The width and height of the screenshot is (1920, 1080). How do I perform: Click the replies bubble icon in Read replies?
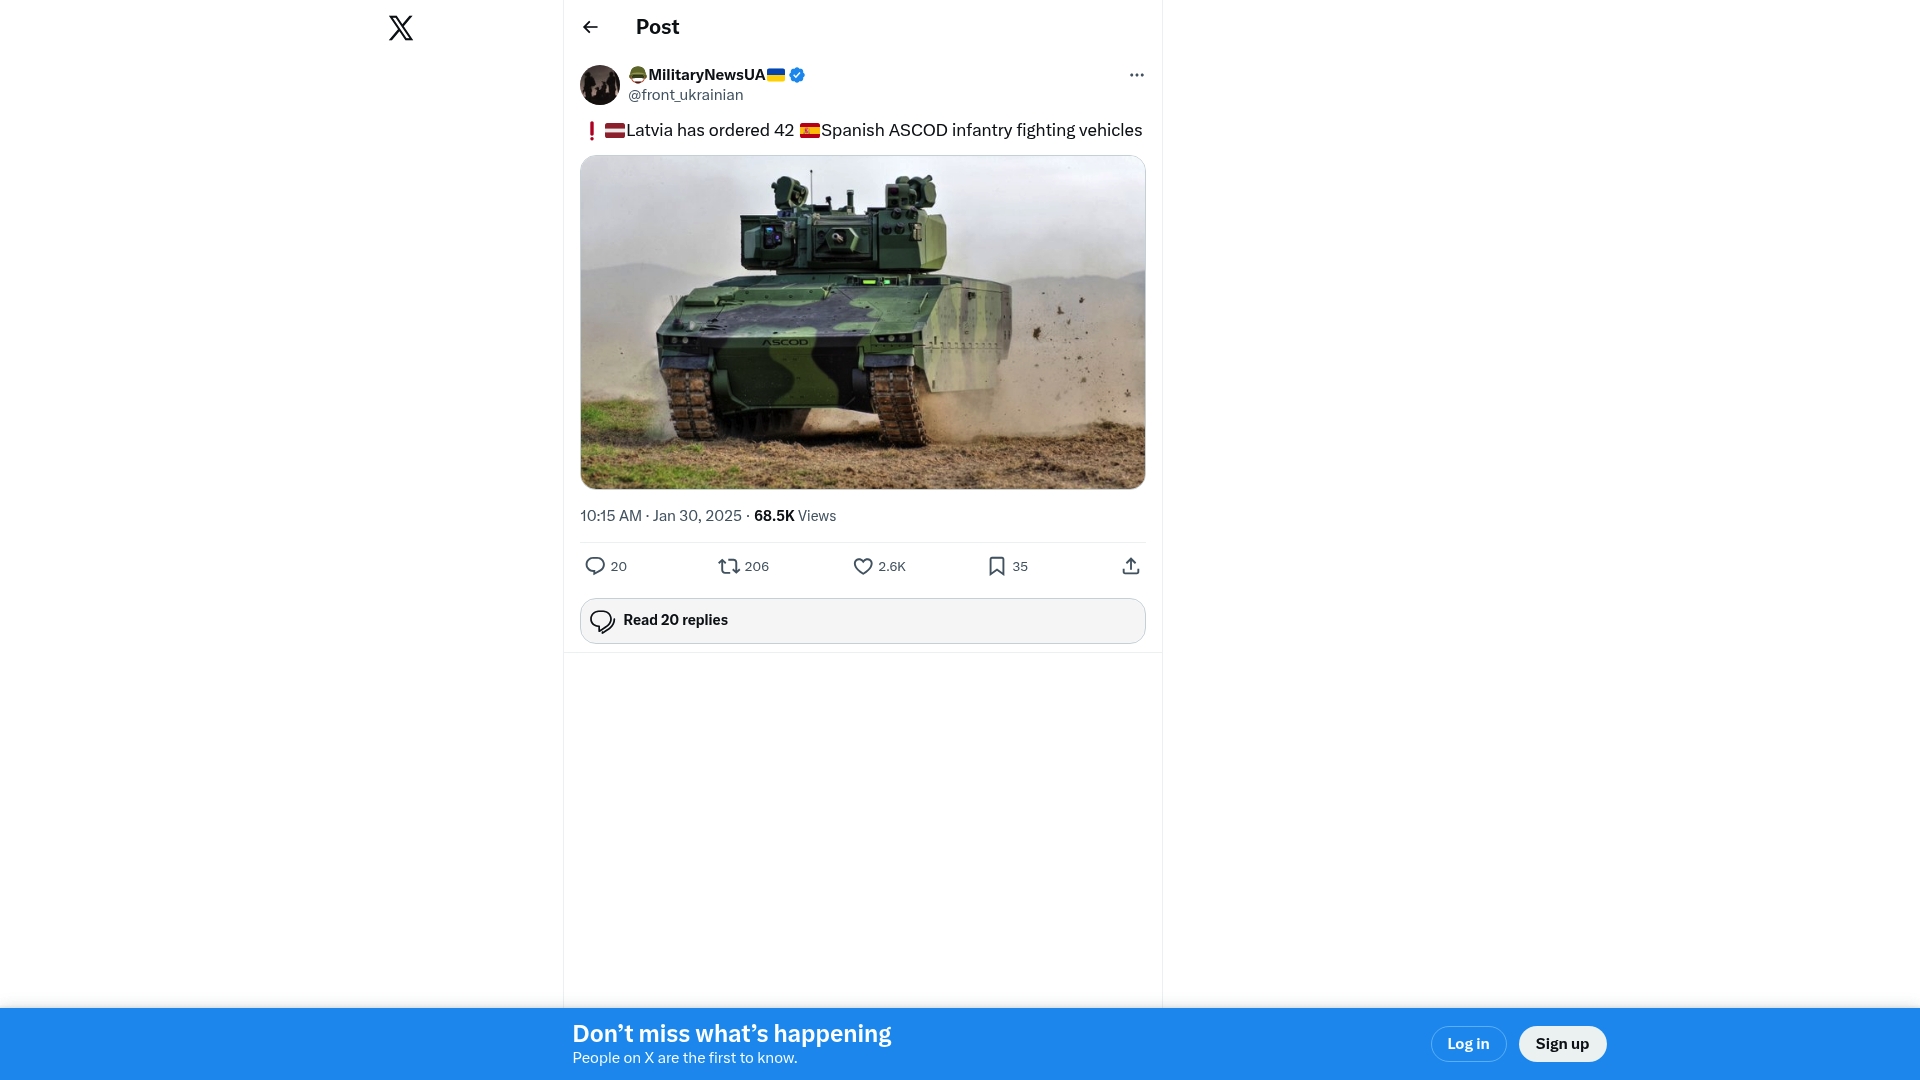[x=602, y=621]
